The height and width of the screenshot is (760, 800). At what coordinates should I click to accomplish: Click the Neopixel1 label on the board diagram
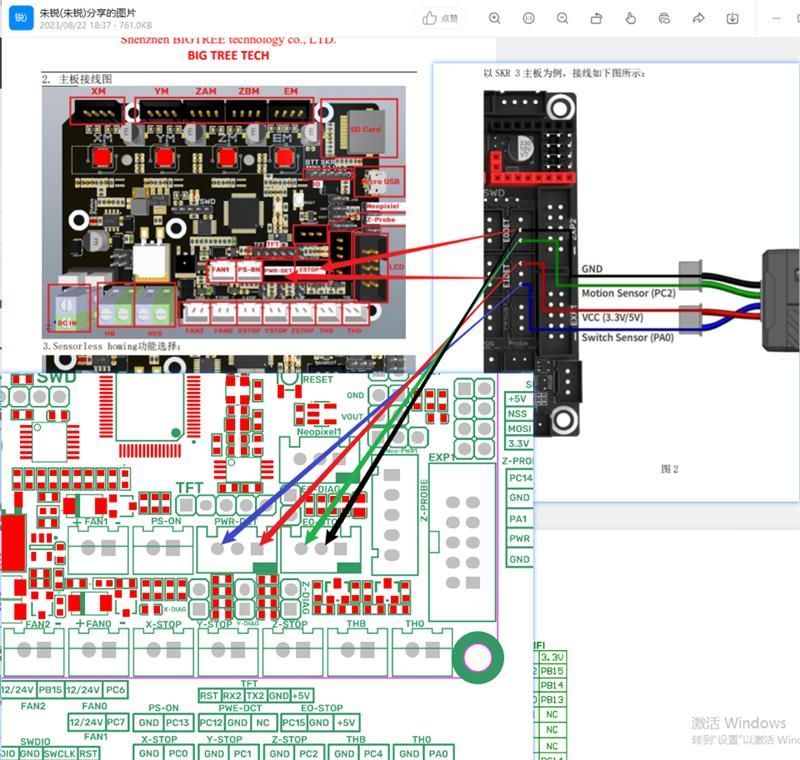tap(319, 432)
